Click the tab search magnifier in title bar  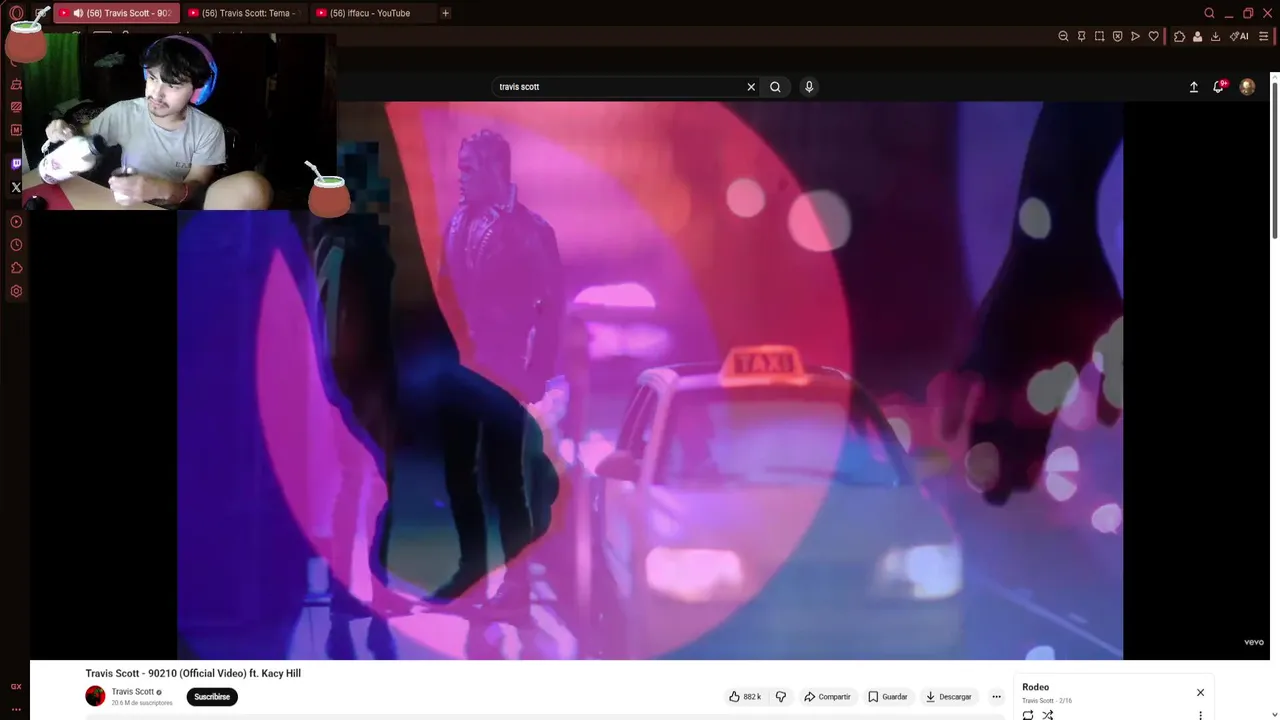1209,13
